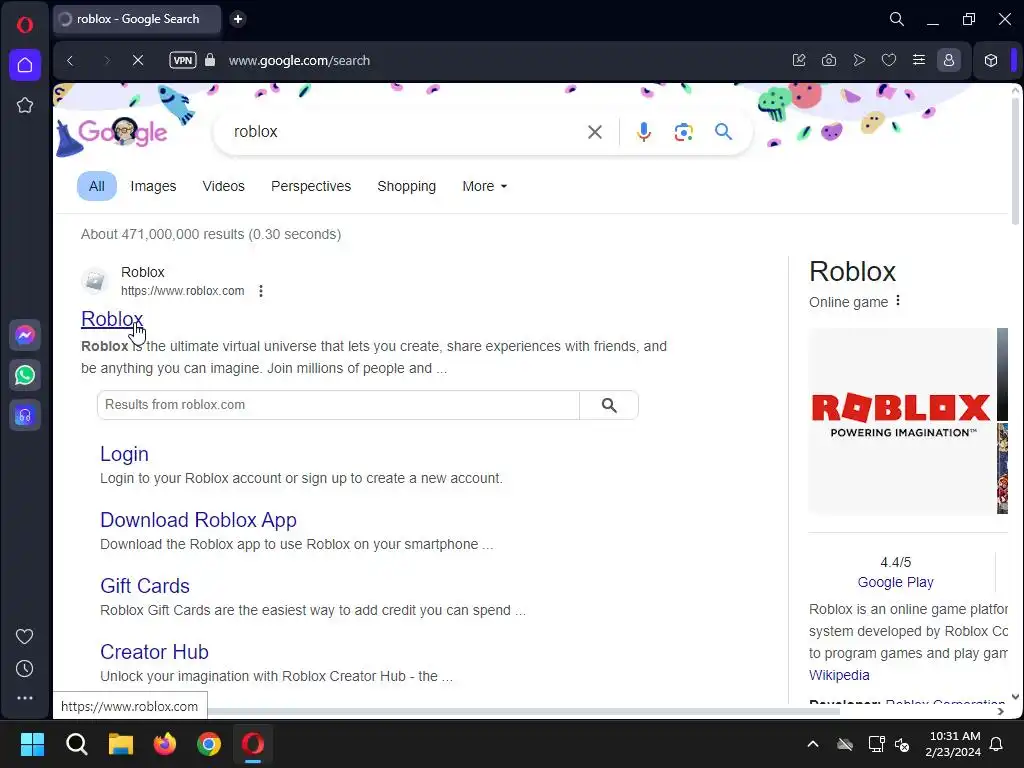
Task: Show hidden system tray icons chevron
Action: (x=813, y=744)
